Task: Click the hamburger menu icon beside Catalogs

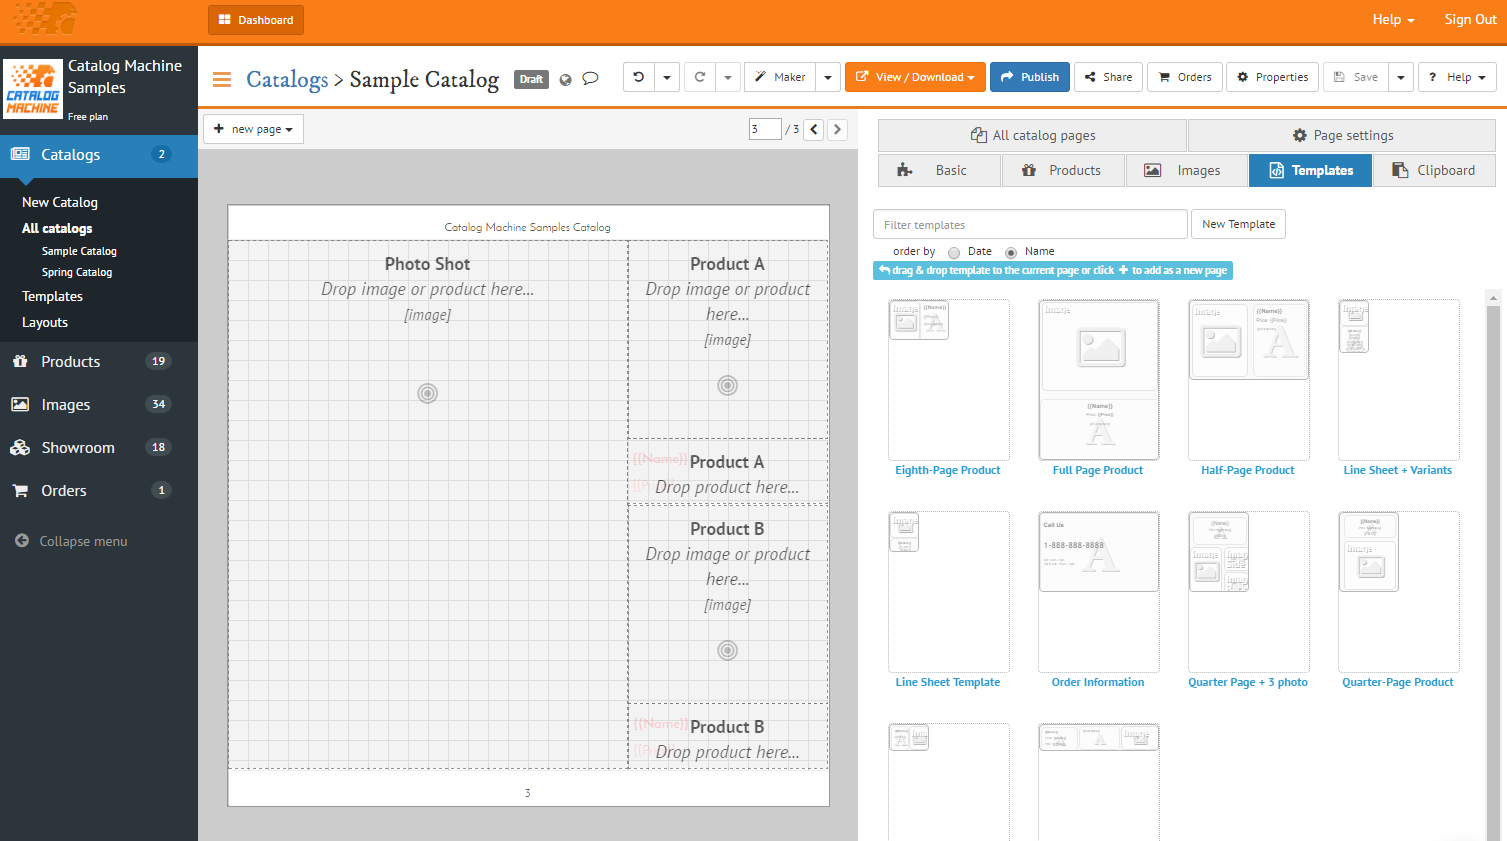Action: 222,79
